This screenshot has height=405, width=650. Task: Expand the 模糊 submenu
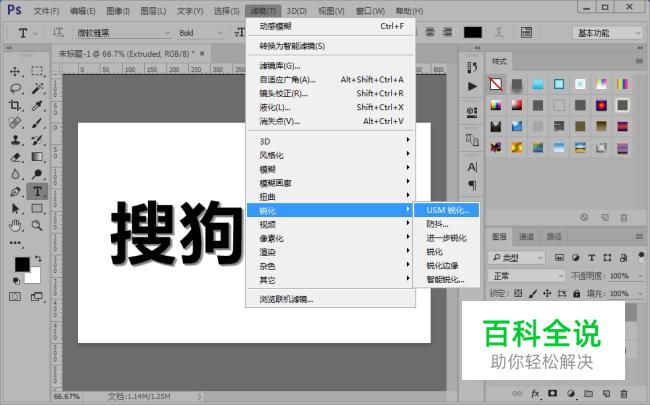(x=330, y=169)
